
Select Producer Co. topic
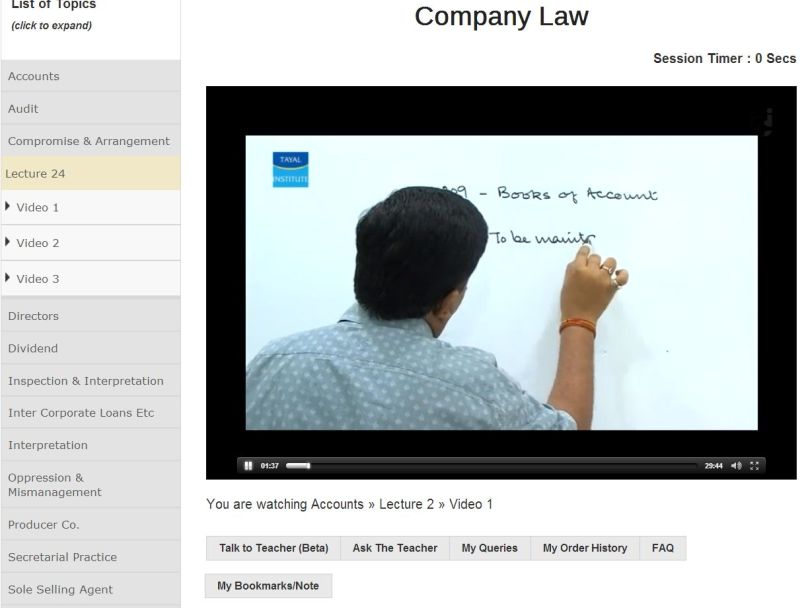pos(44,525)
